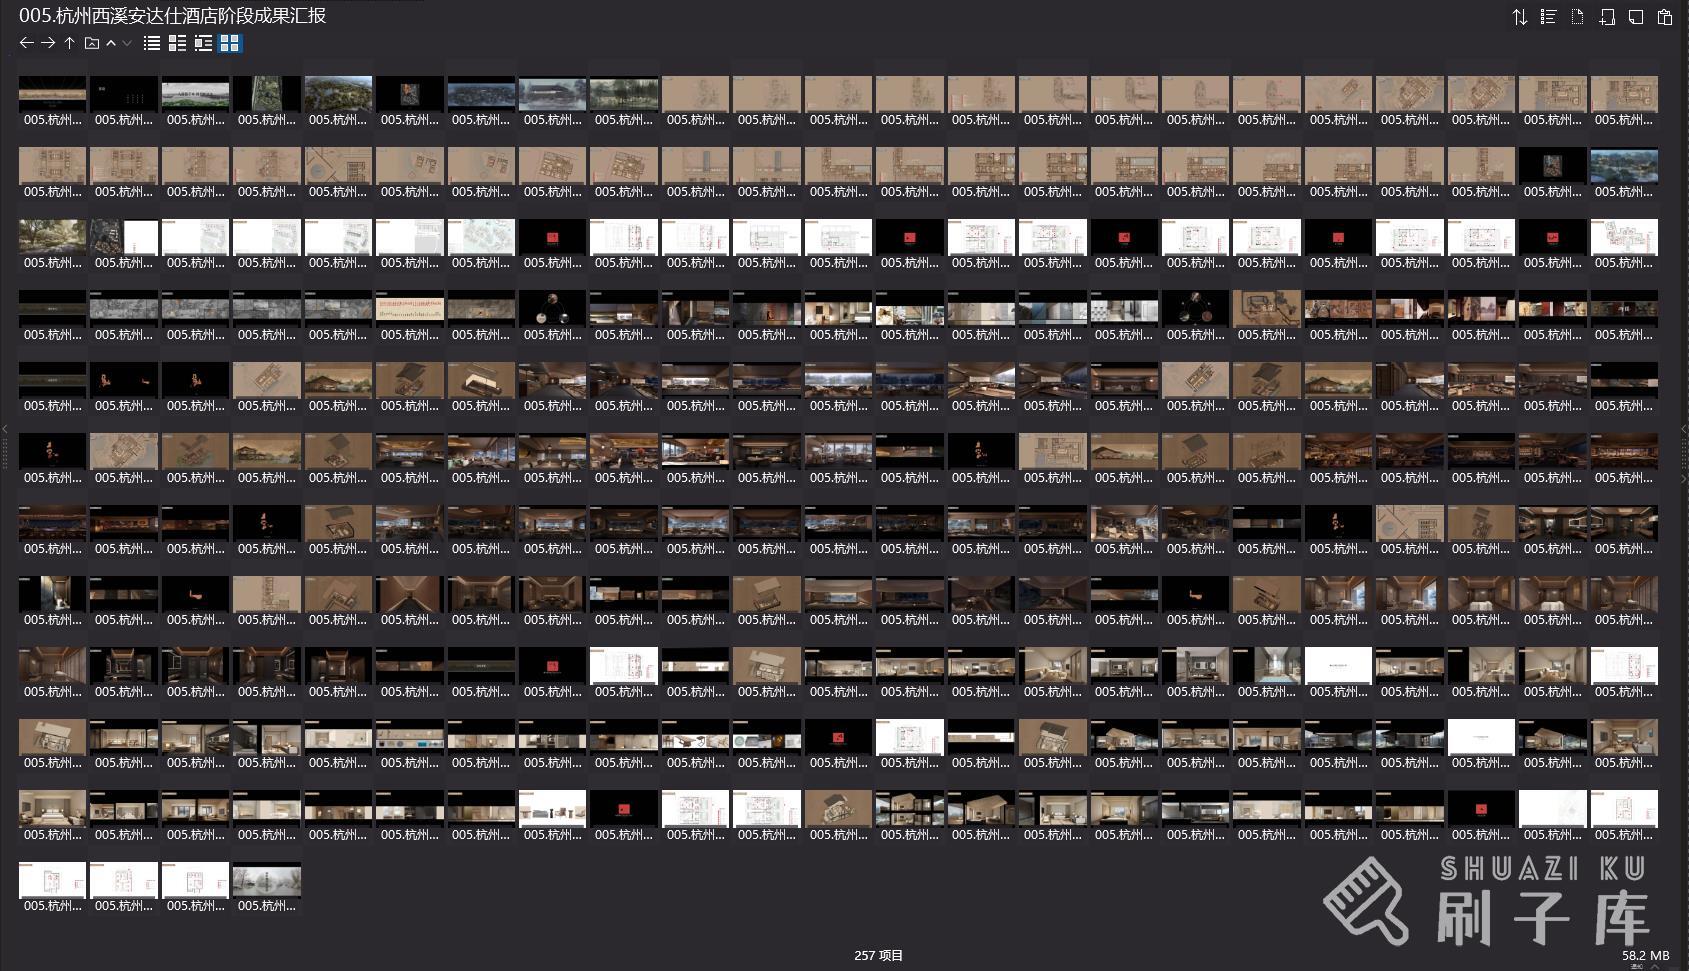The width and height of the screenshot is (1689, 971).
Task: Go up to the parent folder
Action: point(70,43)
